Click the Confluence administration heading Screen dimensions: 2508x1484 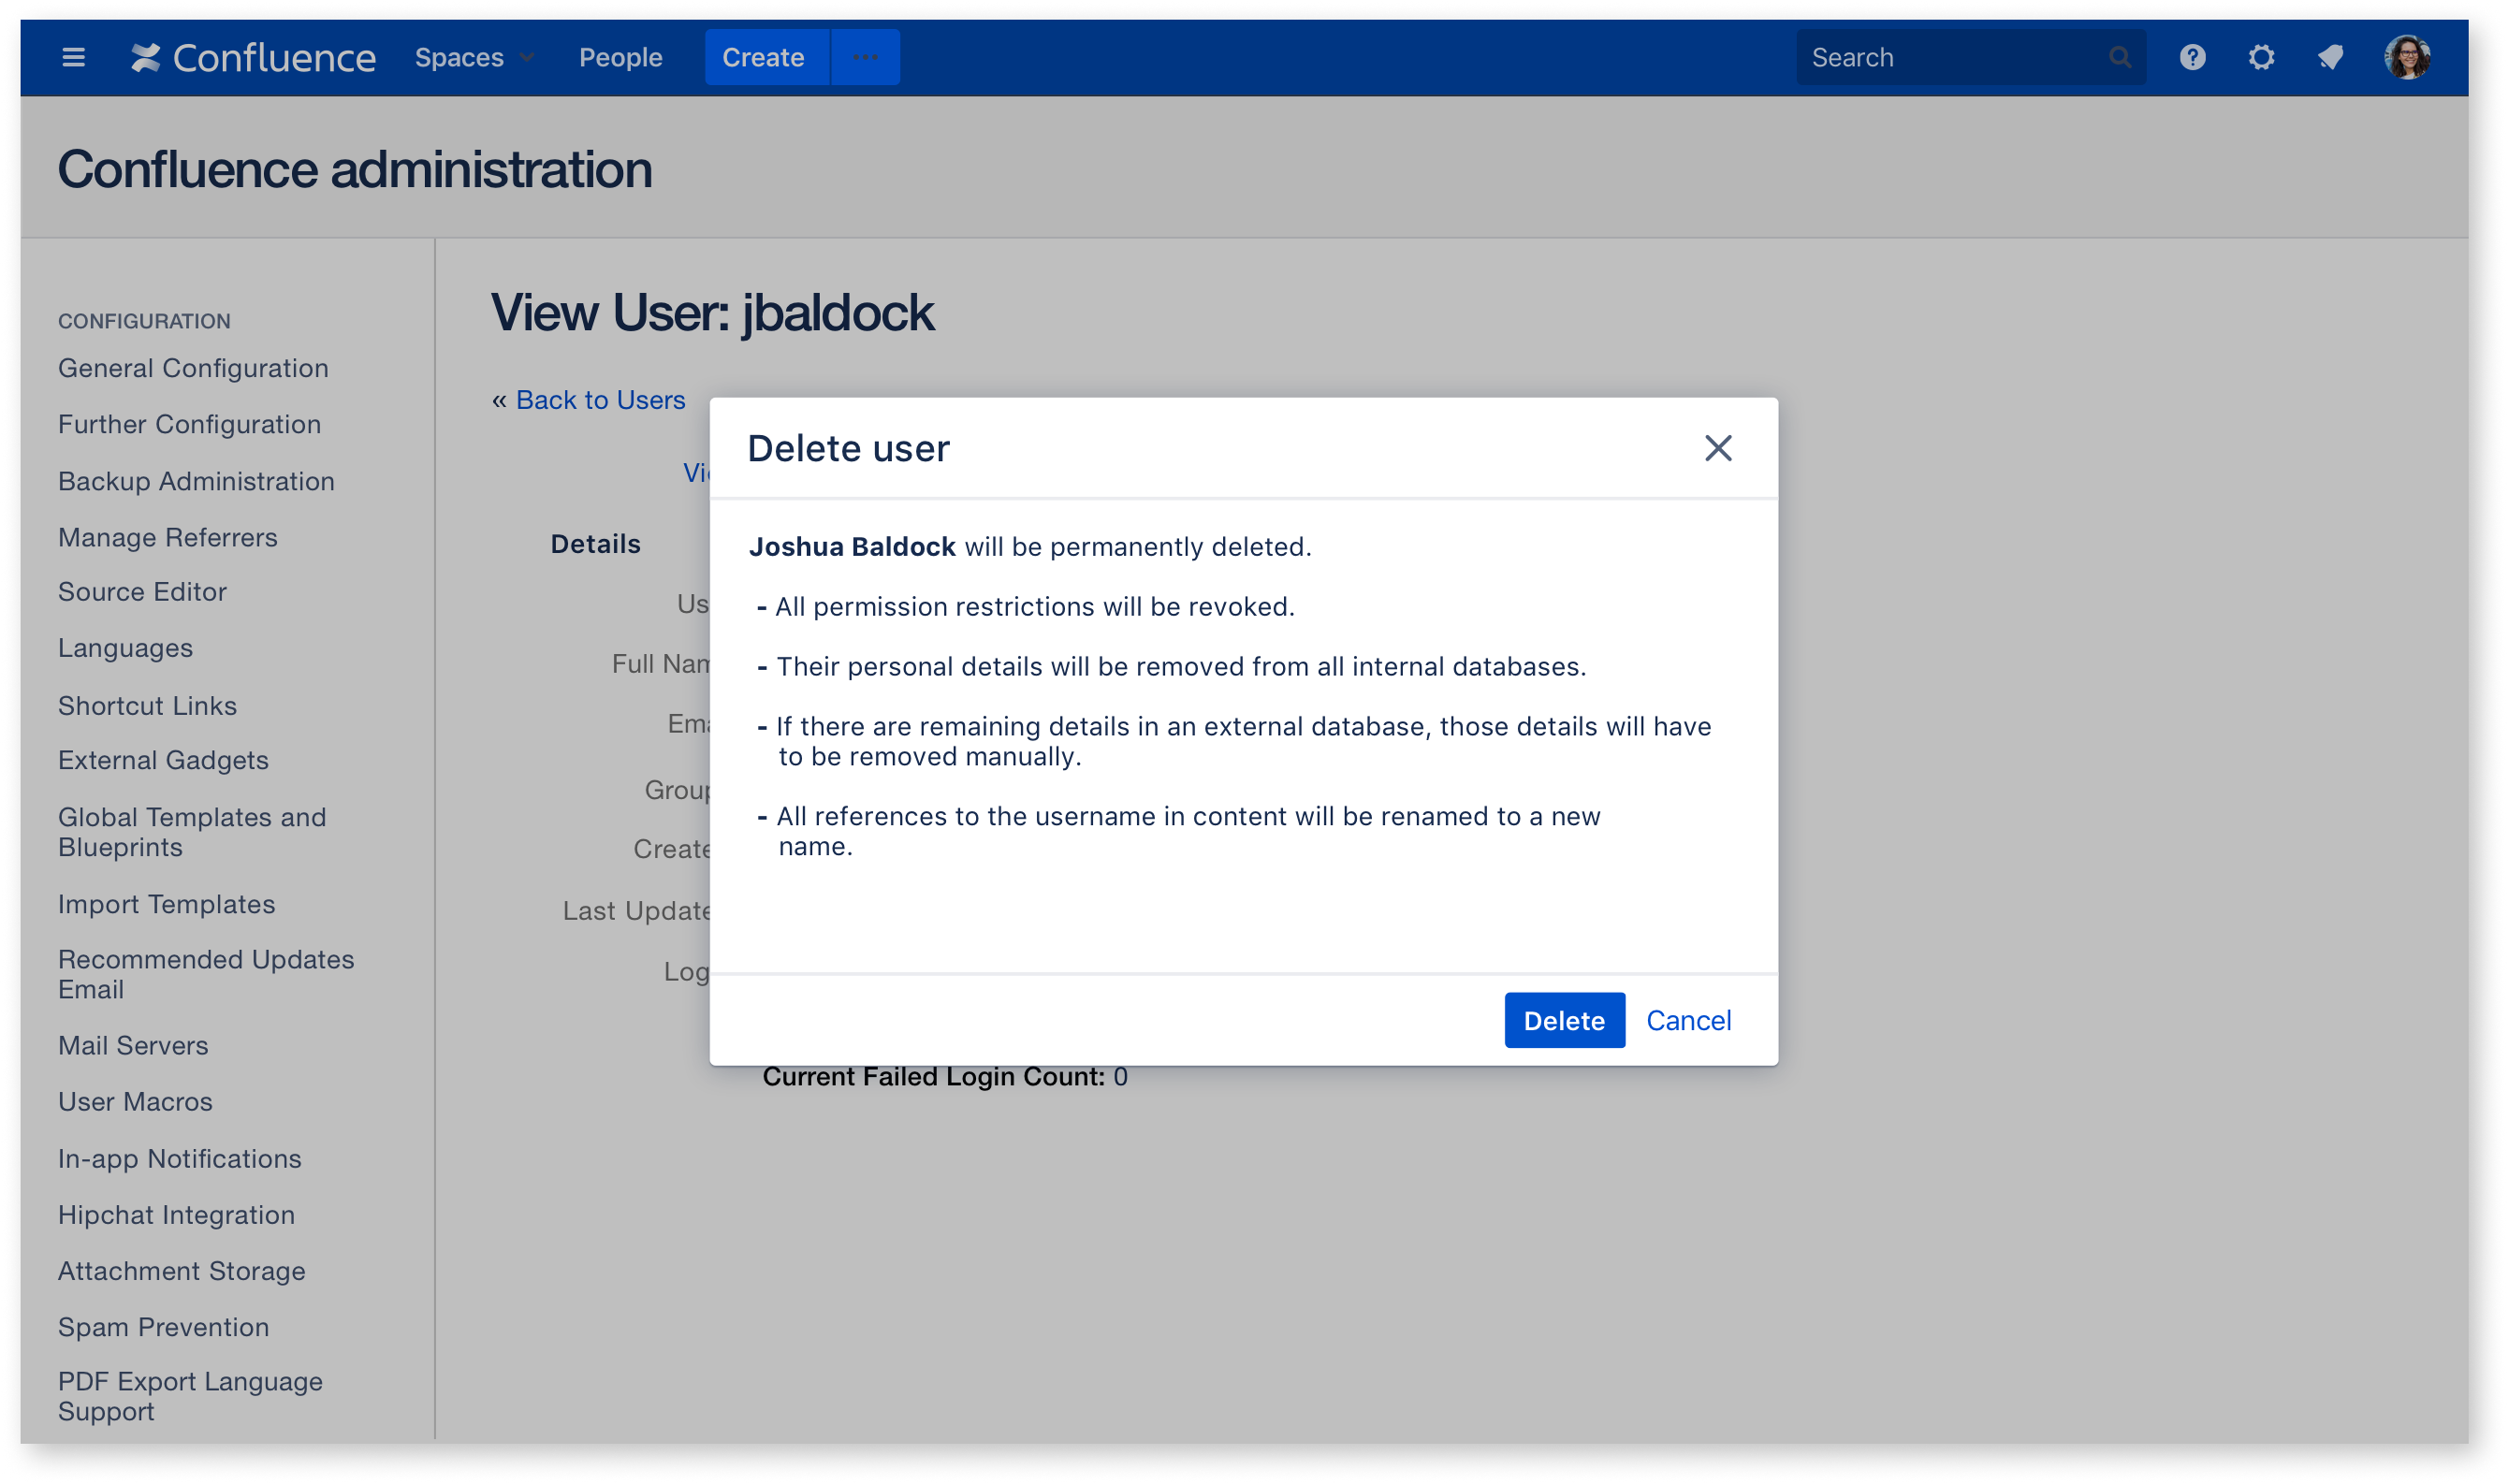354,168
